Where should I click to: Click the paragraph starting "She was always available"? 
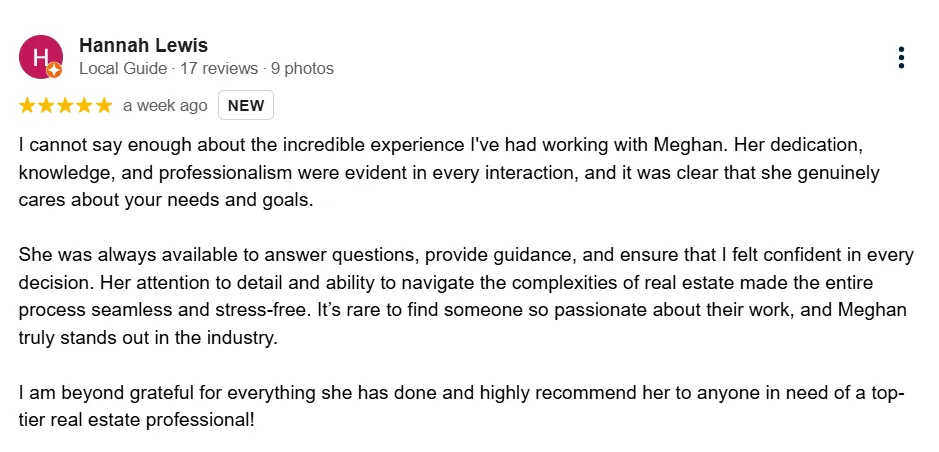tap(466, 297)
